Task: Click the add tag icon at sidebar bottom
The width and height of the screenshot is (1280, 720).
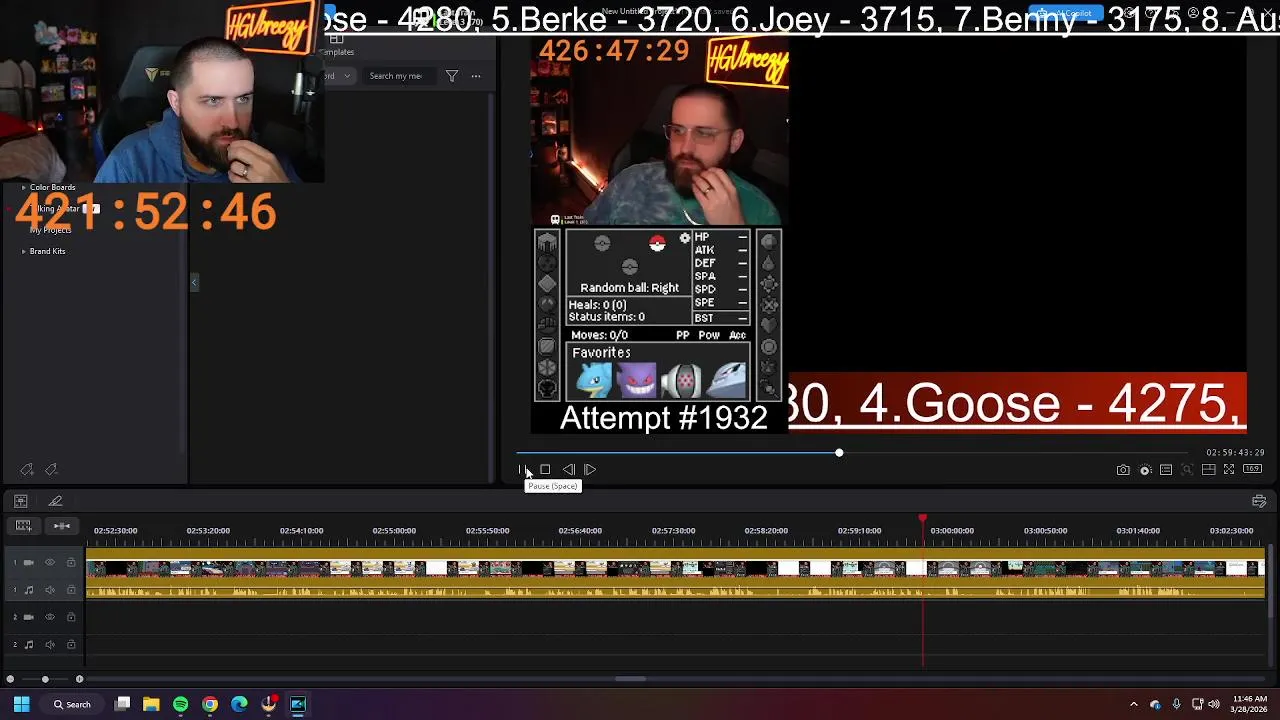Action: [27, 470]
